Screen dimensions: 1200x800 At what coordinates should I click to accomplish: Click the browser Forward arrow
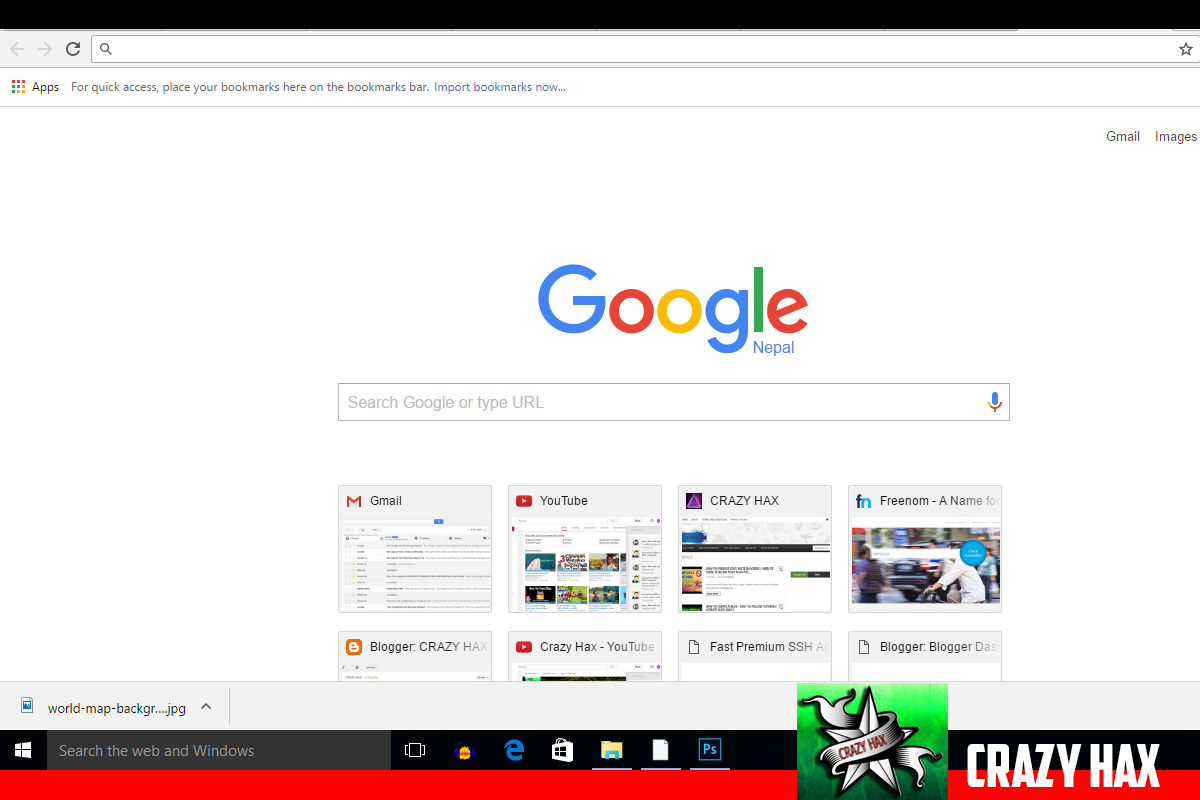[45, 49]
